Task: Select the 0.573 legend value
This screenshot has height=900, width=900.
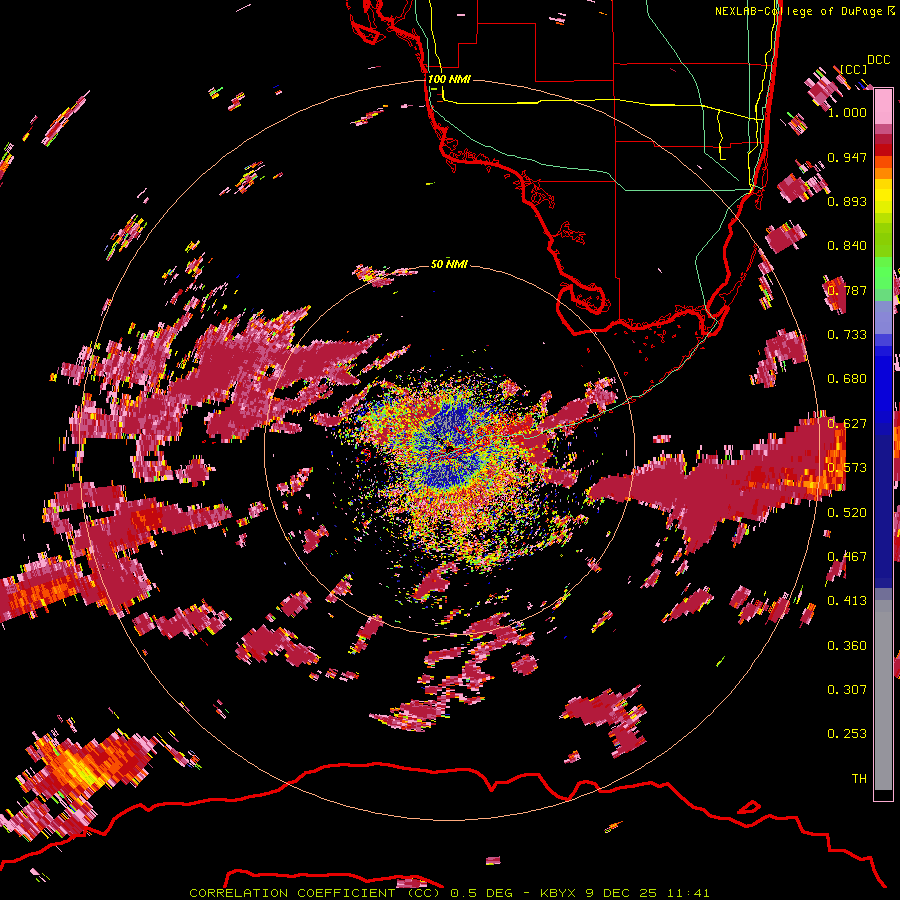Action: coord(847,468)
